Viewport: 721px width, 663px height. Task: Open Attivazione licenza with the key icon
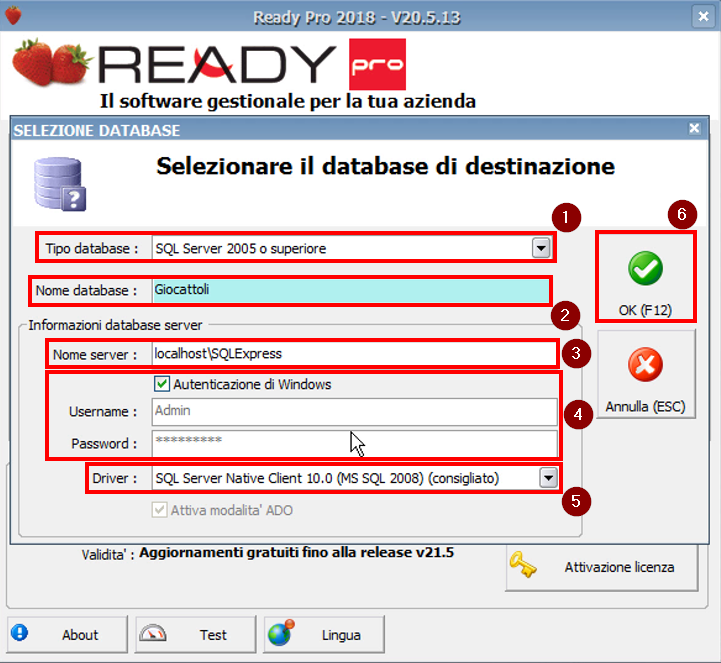coord(602,567)
